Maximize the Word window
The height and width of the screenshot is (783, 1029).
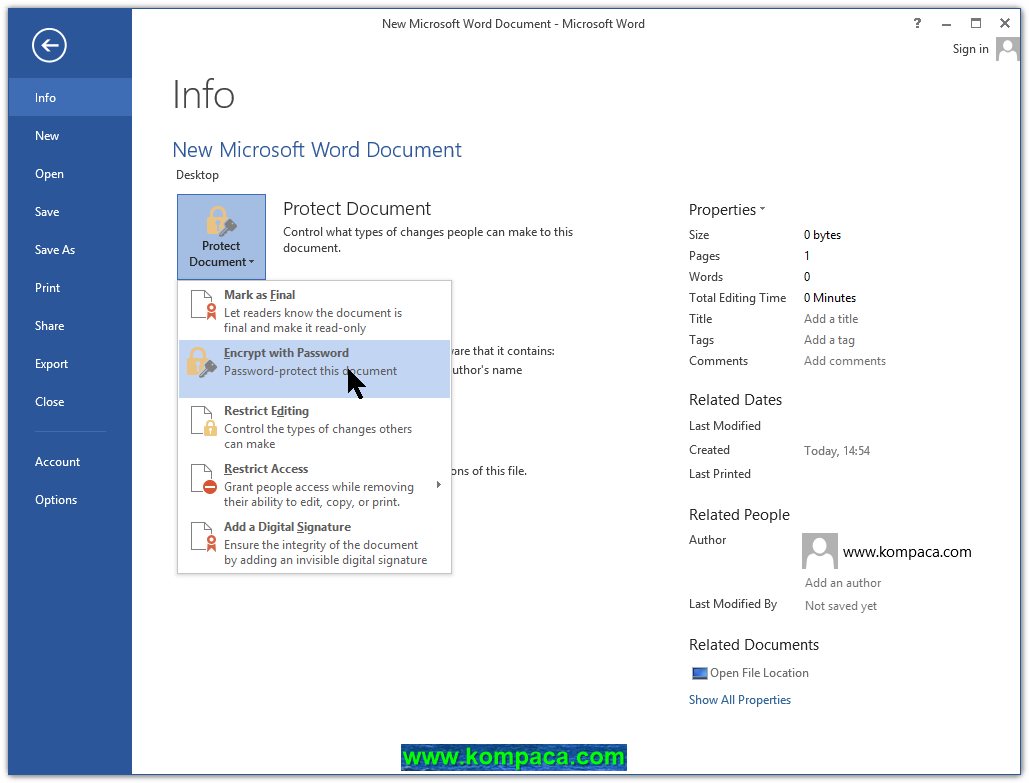(976, 23)
